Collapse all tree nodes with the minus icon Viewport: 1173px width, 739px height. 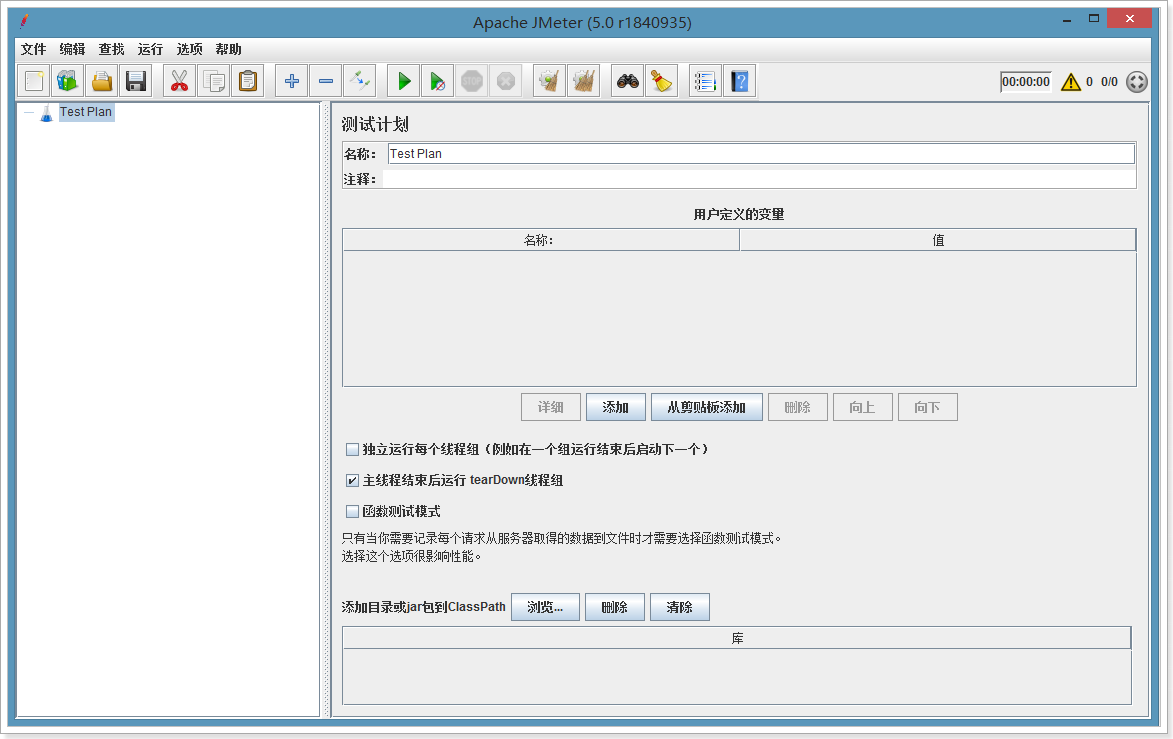point(325,80)
